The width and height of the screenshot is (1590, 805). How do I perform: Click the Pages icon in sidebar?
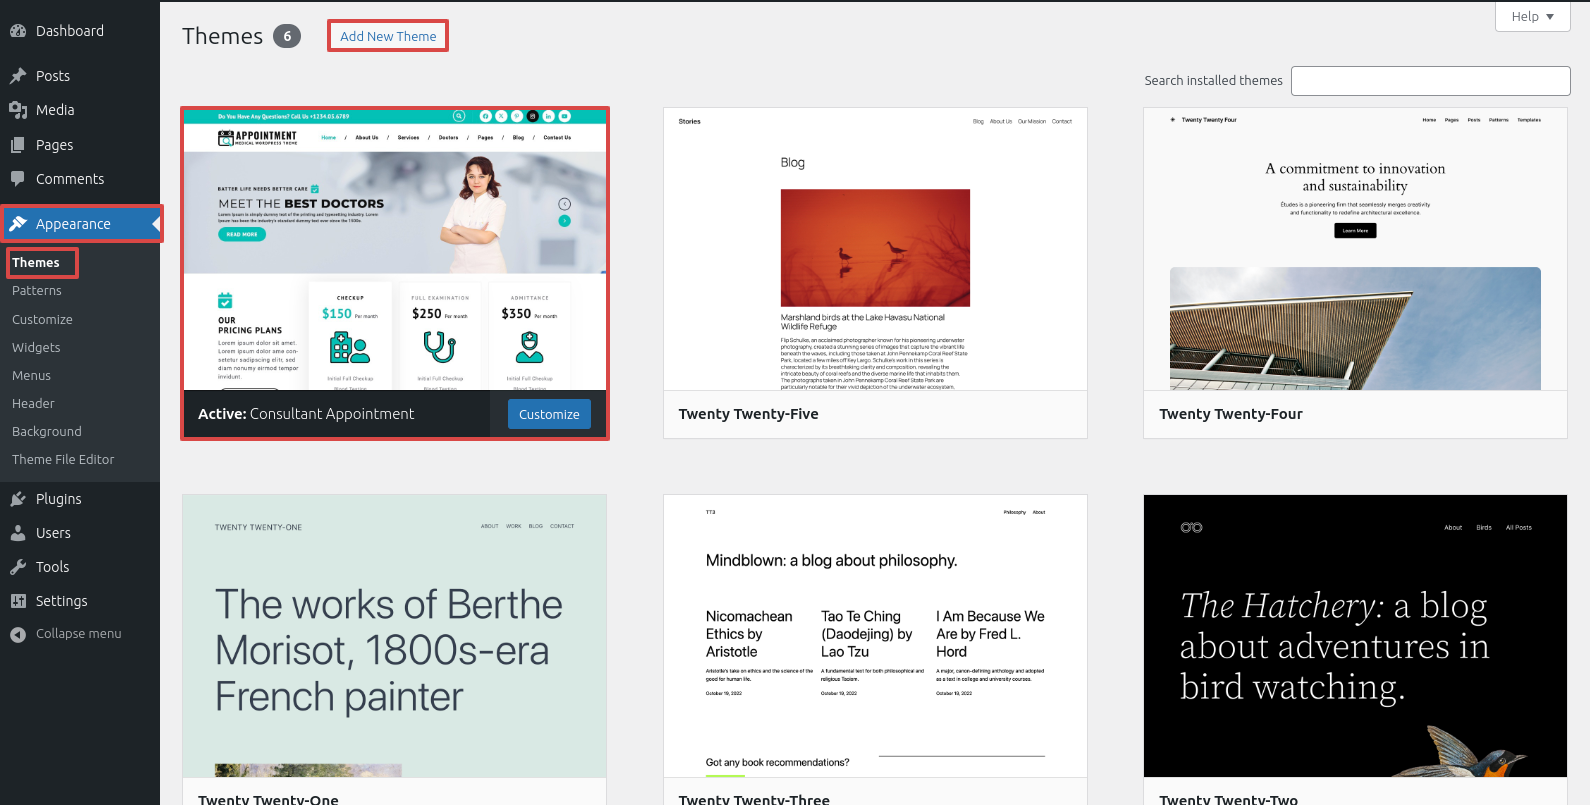(x=18, y=145)
